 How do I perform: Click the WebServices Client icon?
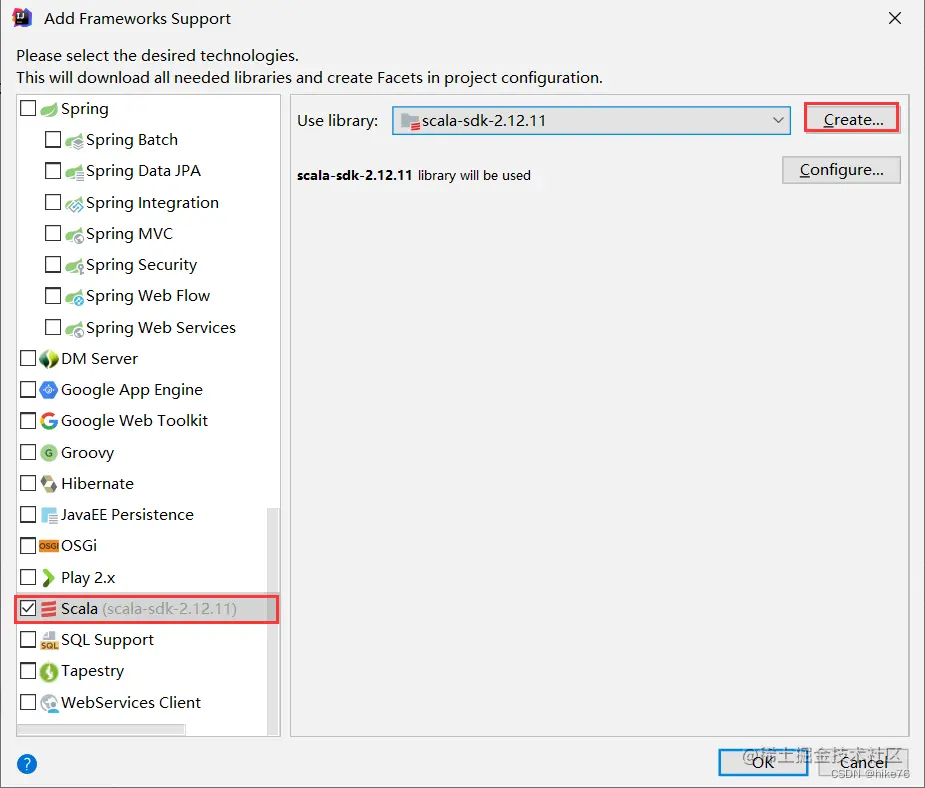pos(50,703)
